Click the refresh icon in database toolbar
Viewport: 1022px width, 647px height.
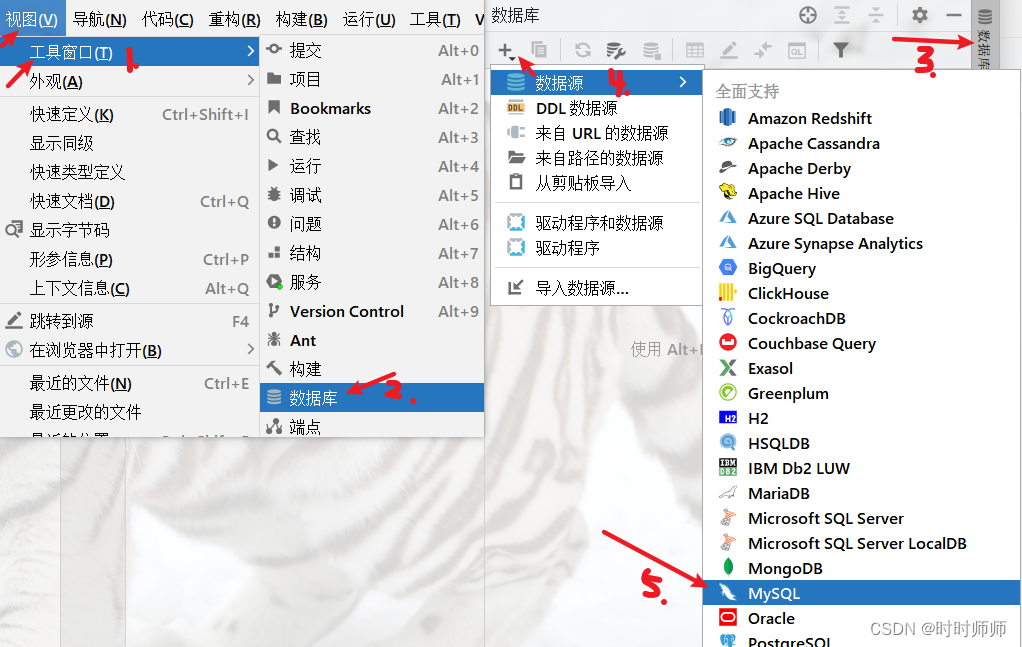(583, 50)
